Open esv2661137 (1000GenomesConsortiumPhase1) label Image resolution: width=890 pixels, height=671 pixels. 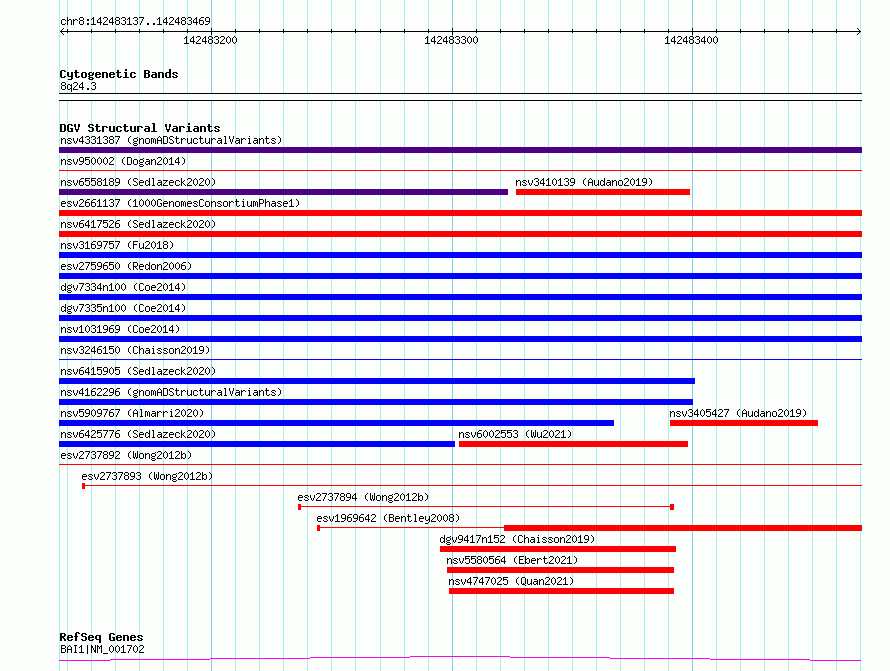click(180, 203)
